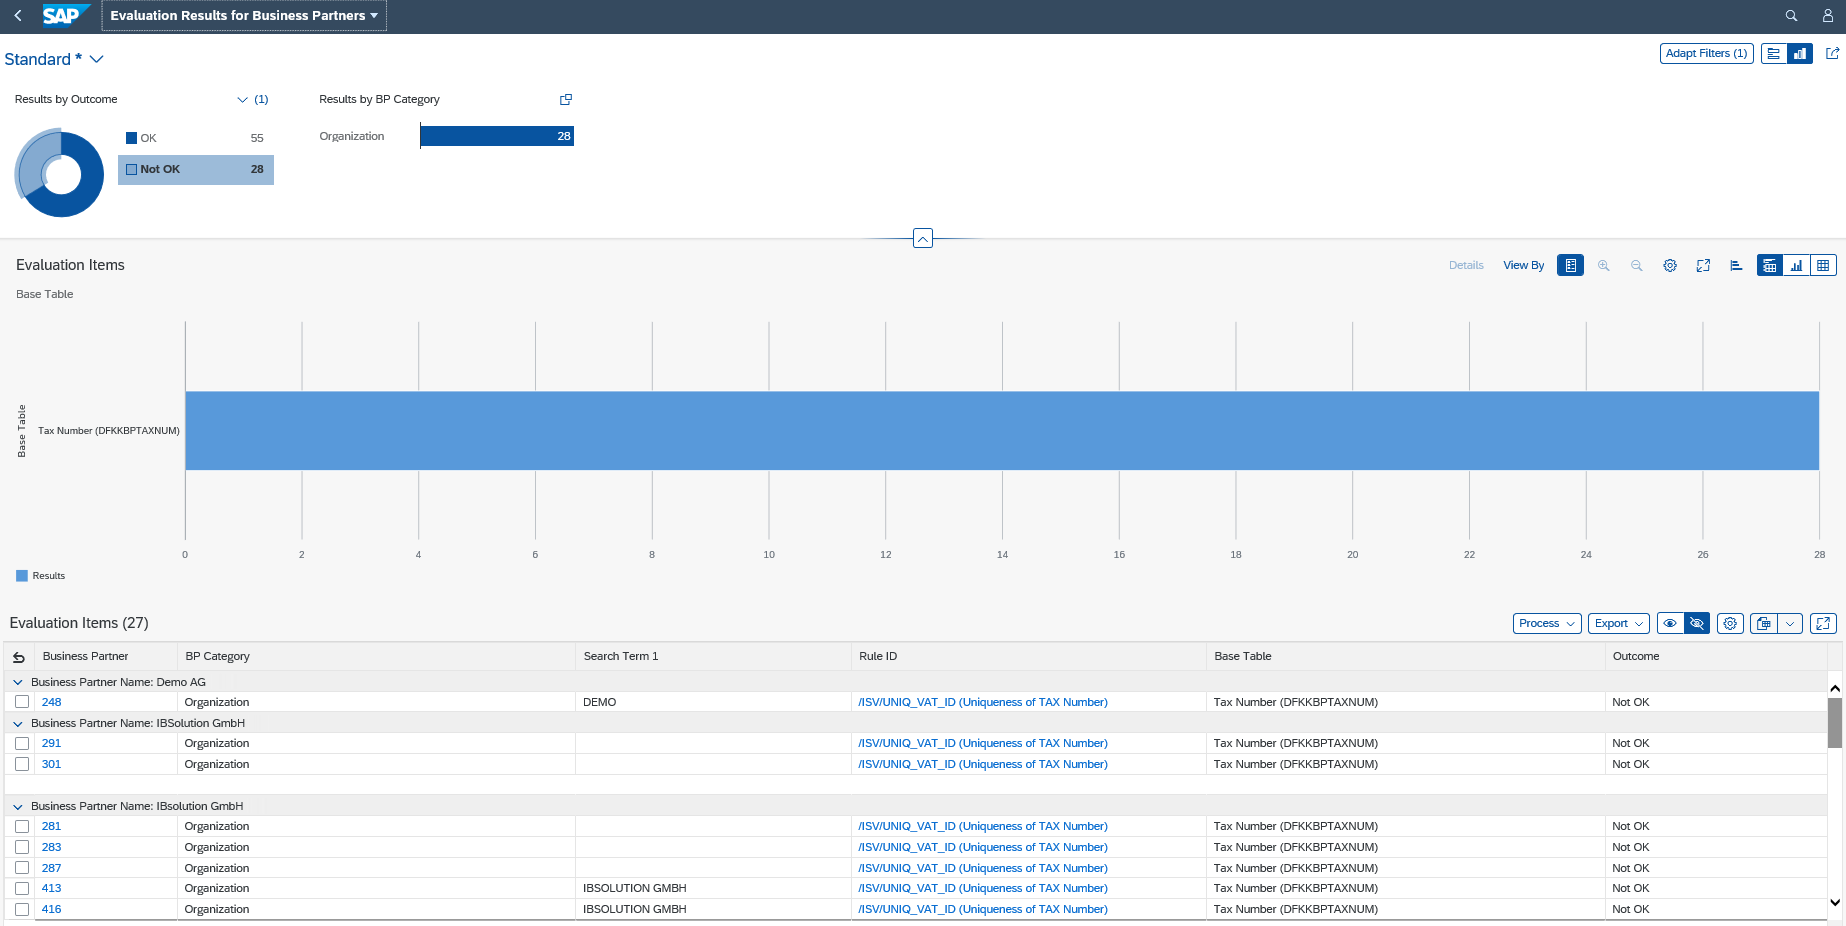The width and height of the screenshot is (1846, 926).
Task: Open rule /ISV/UNIQ_VAT_ID for partner 248
Action: tap(983, 701)
